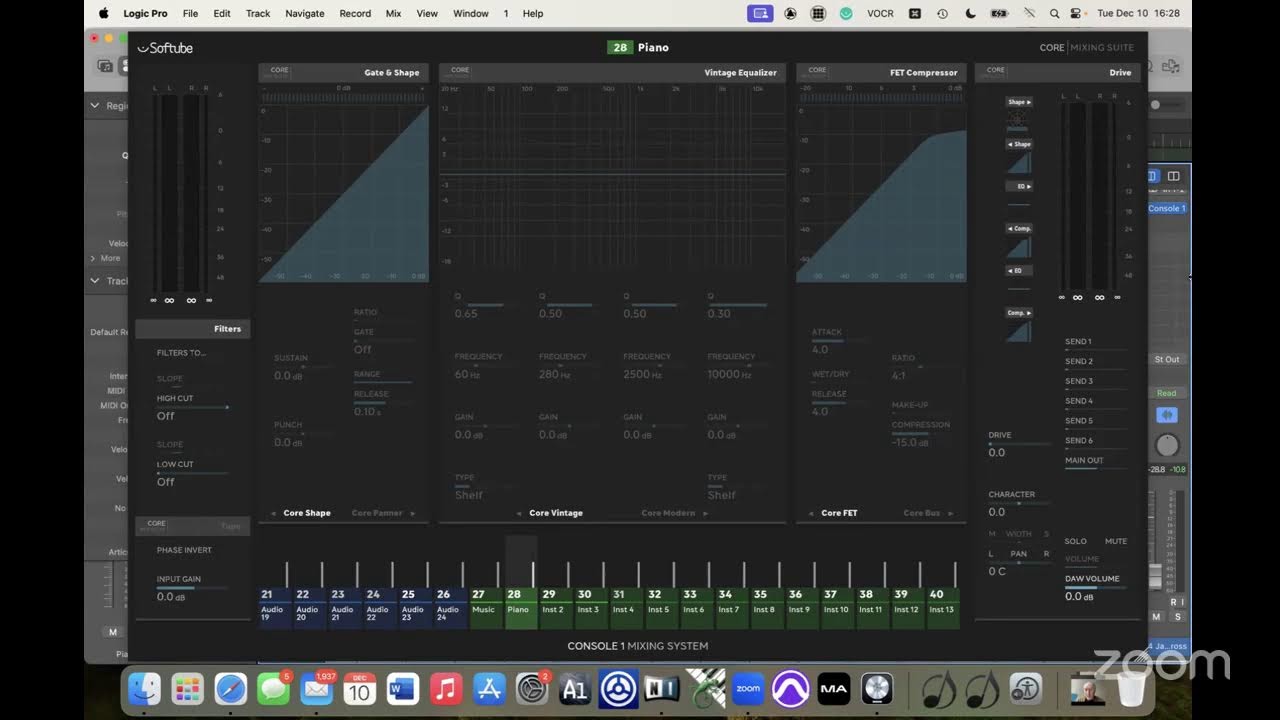The image size is (1280, 720).
Task: Select channel 21 Audio 19
Action: point(273,607)
